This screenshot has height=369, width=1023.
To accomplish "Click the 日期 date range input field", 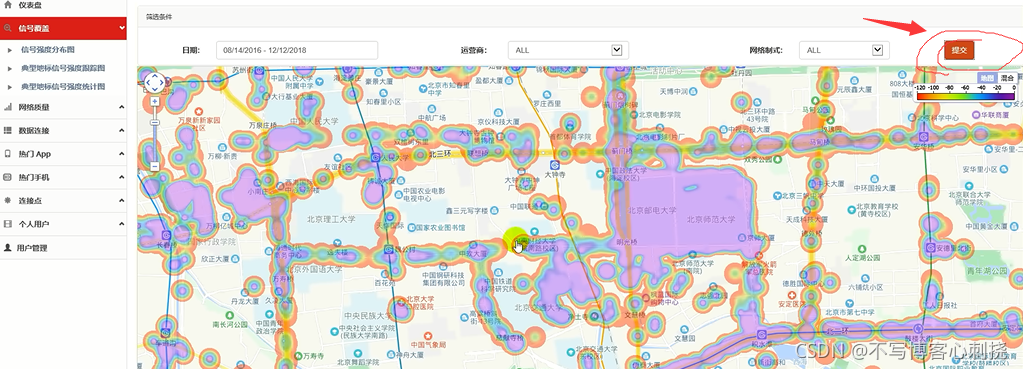I will click(297, 50).
